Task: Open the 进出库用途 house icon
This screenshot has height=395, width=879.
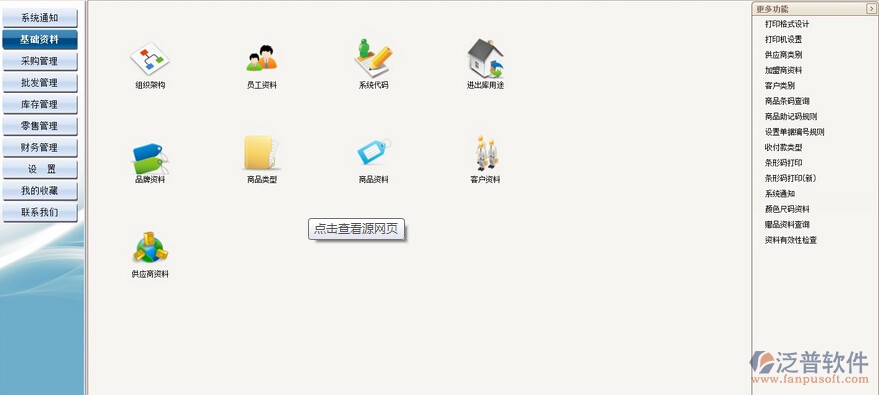Action: [485, 58]
